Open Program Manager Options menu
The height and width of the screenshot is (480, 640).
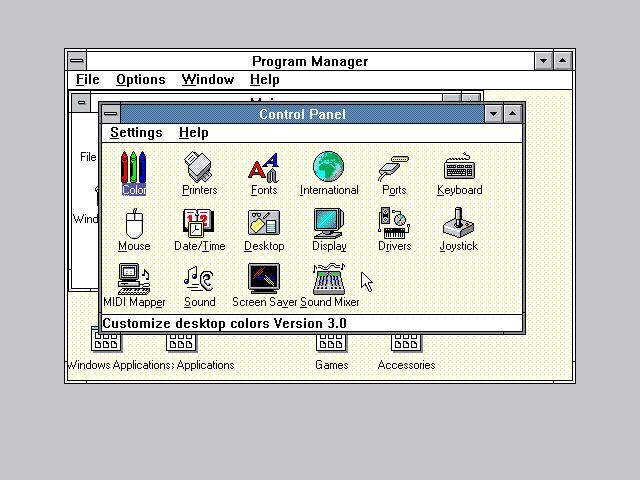(141, 80)
